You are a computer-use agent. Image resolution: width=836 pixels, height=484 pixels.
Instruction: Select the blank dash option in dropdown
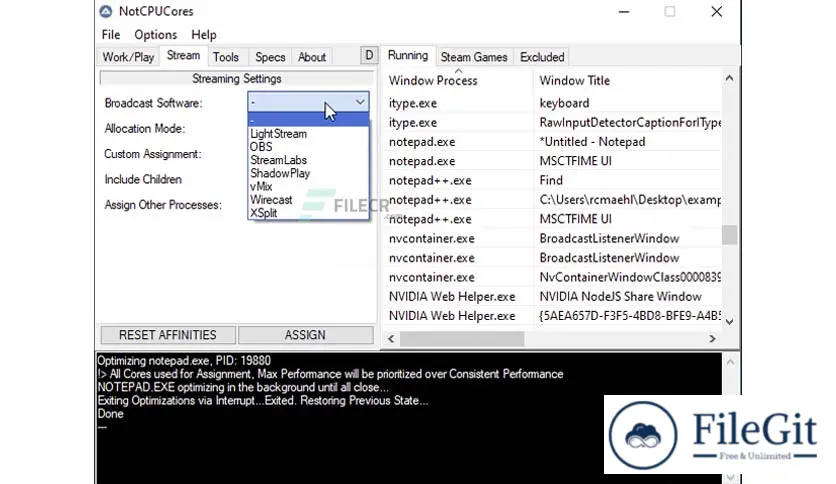point(308,120)
